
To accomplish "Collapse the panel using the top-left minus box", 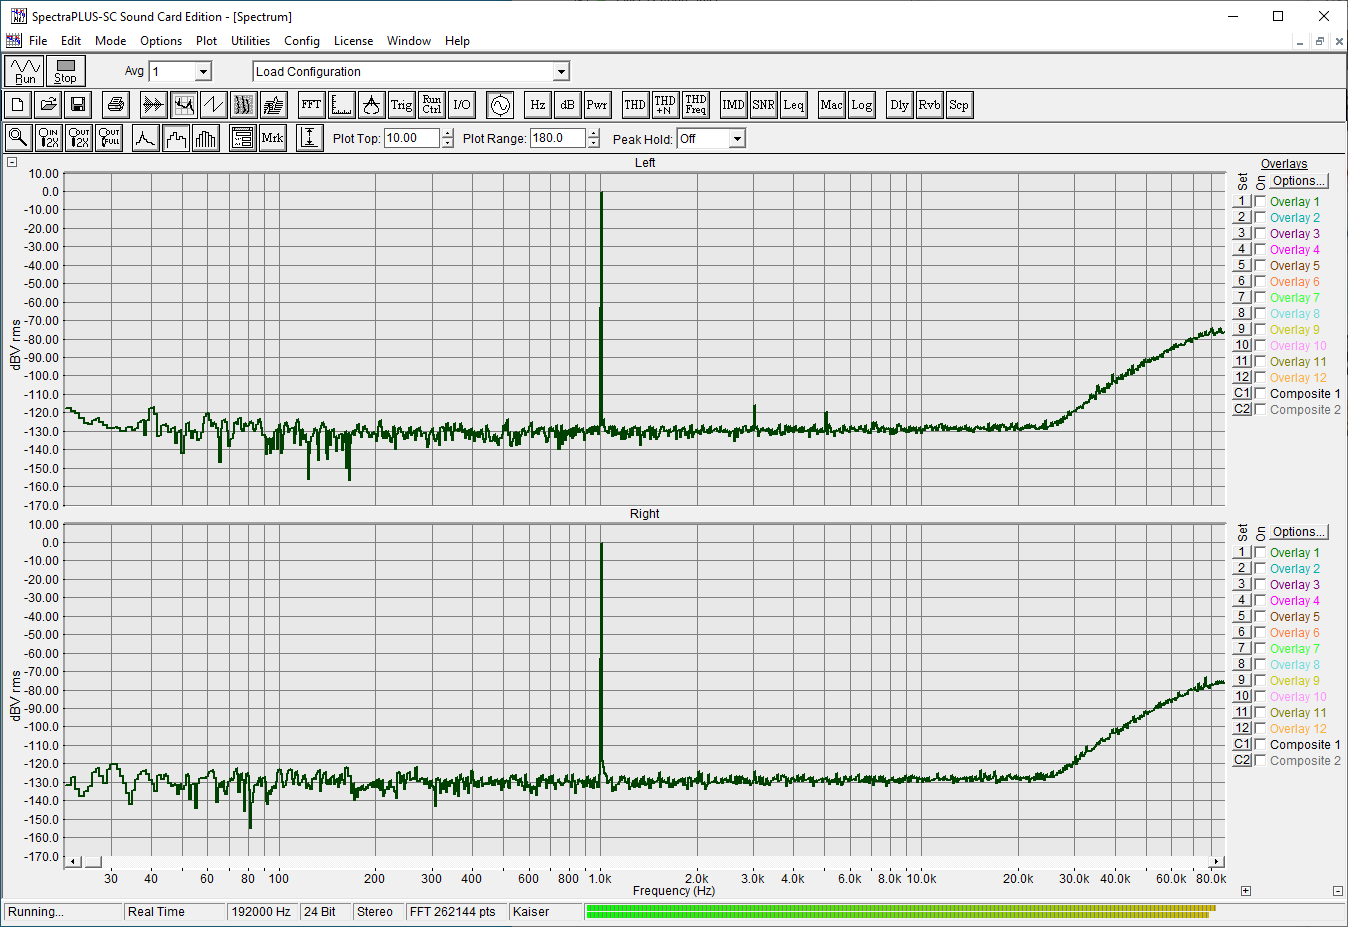I will click(x=12, y=162).
